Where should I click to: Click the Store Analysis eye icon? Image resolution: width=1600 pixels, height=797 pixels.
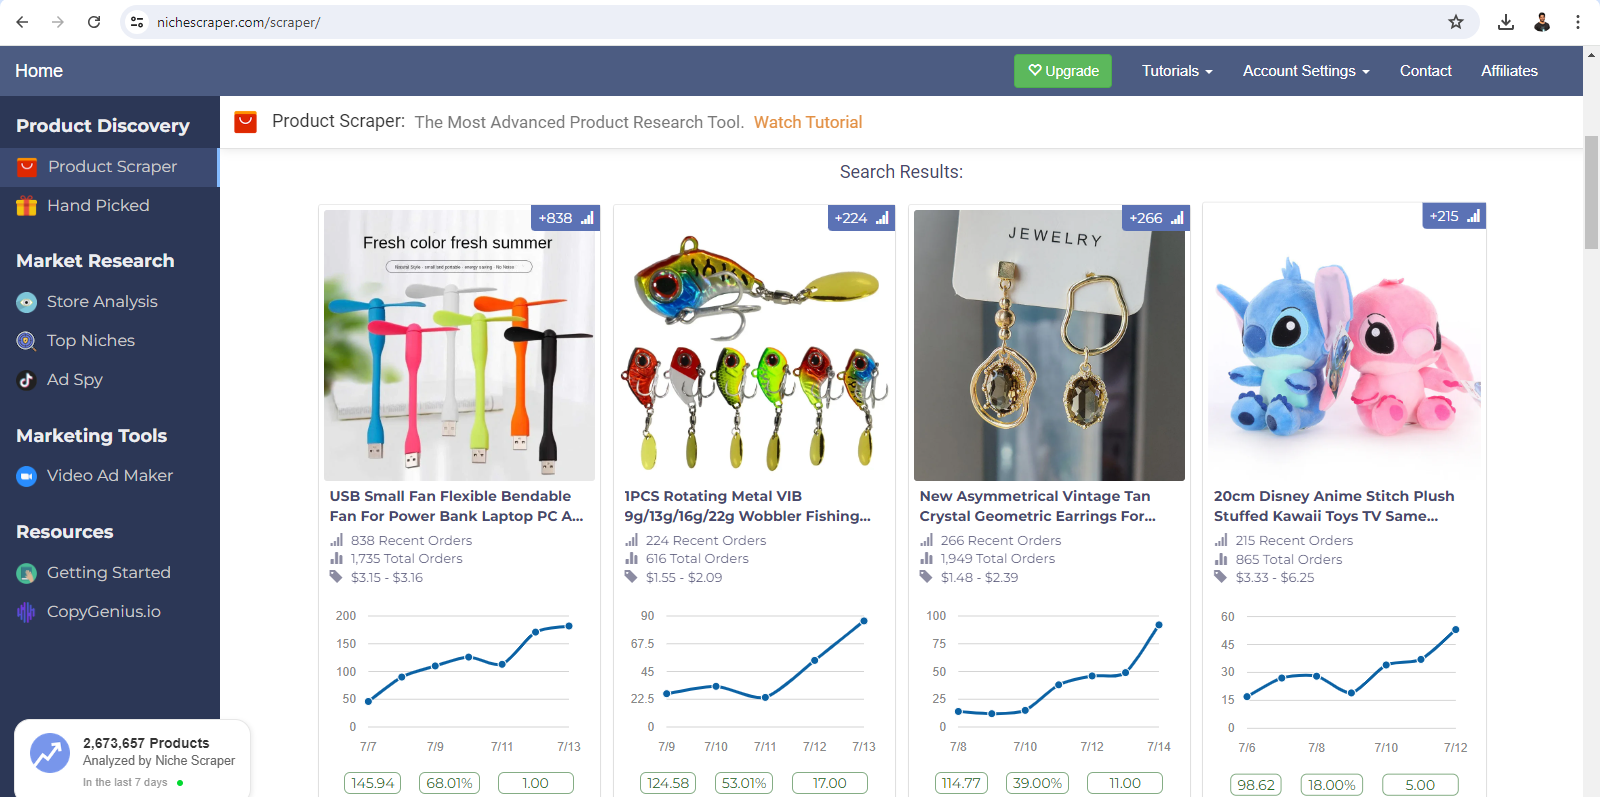27,302
